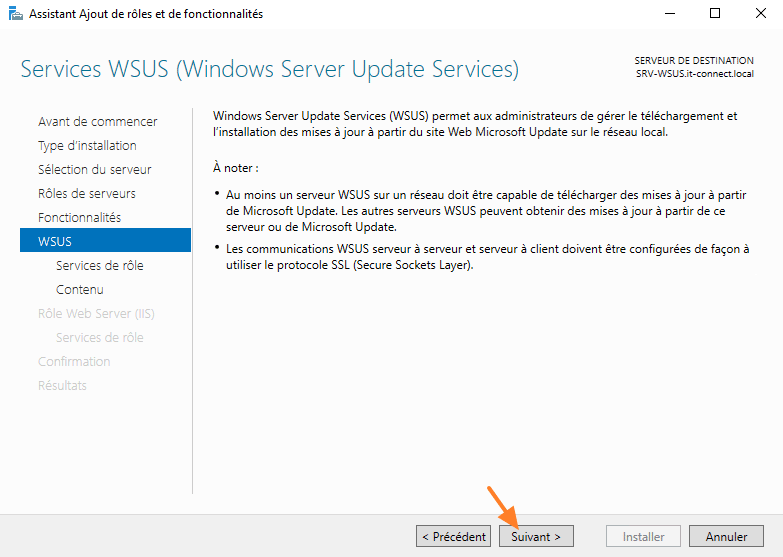
Task: Select the highlighted WSUS step
Action: tap(104, 241)
